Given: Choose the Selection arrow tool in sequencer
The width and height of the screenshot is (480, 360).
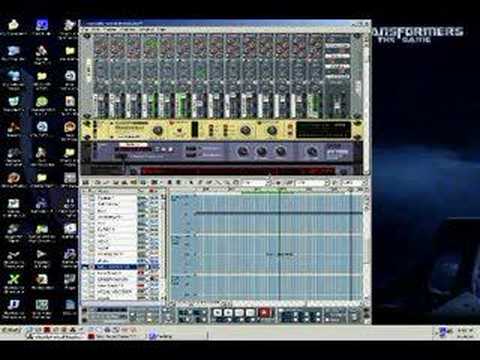Looking at the screenshot, I should coord(192,182).
